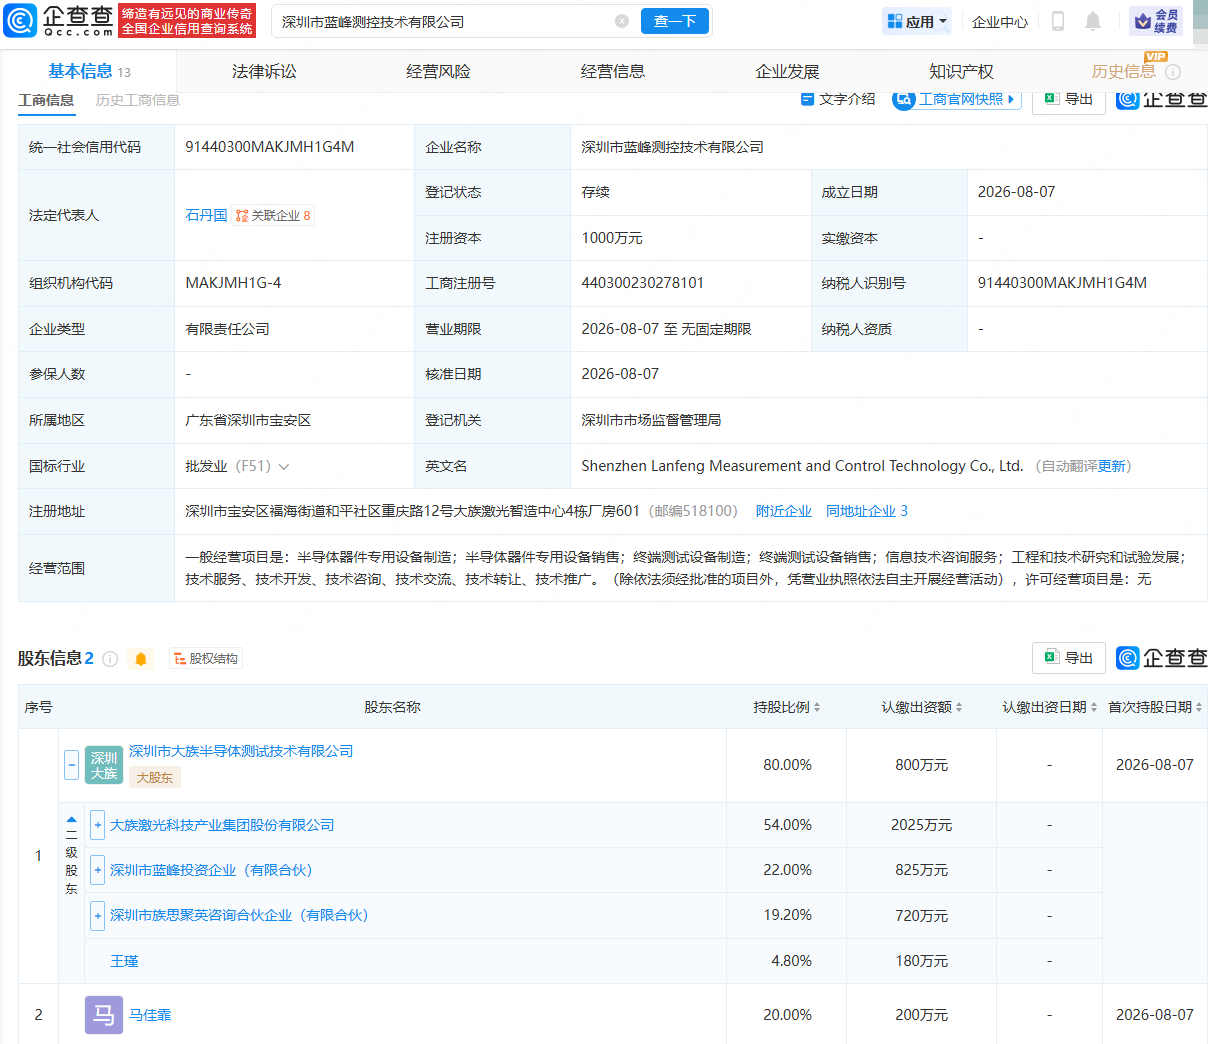Viewport: 1208px width, 1044px height.
Task: Select the 历史工商信息 sub-tab
Action: pos(138,100)
